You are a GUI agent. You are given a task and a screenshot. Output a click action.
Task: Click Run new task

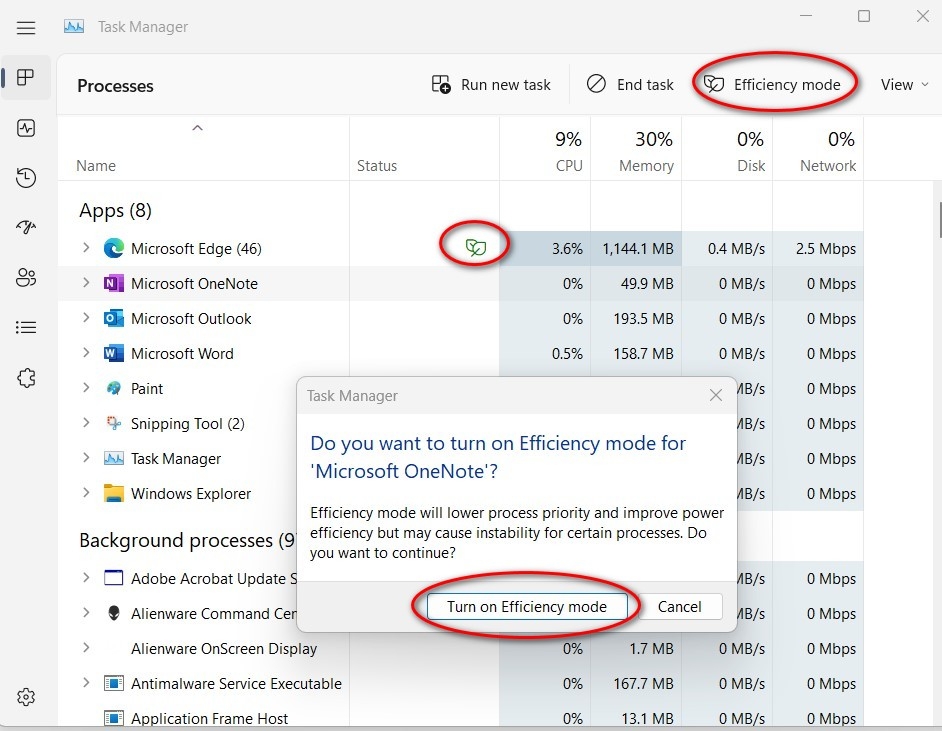tap(491, 84)
